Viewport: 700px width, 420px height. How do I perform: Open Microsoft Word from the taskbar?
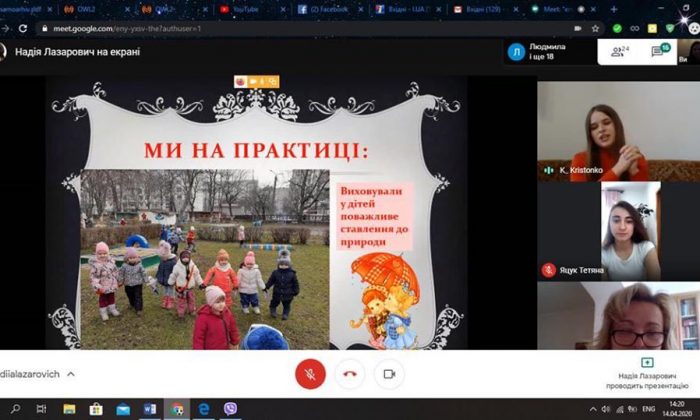pos(150,409)
